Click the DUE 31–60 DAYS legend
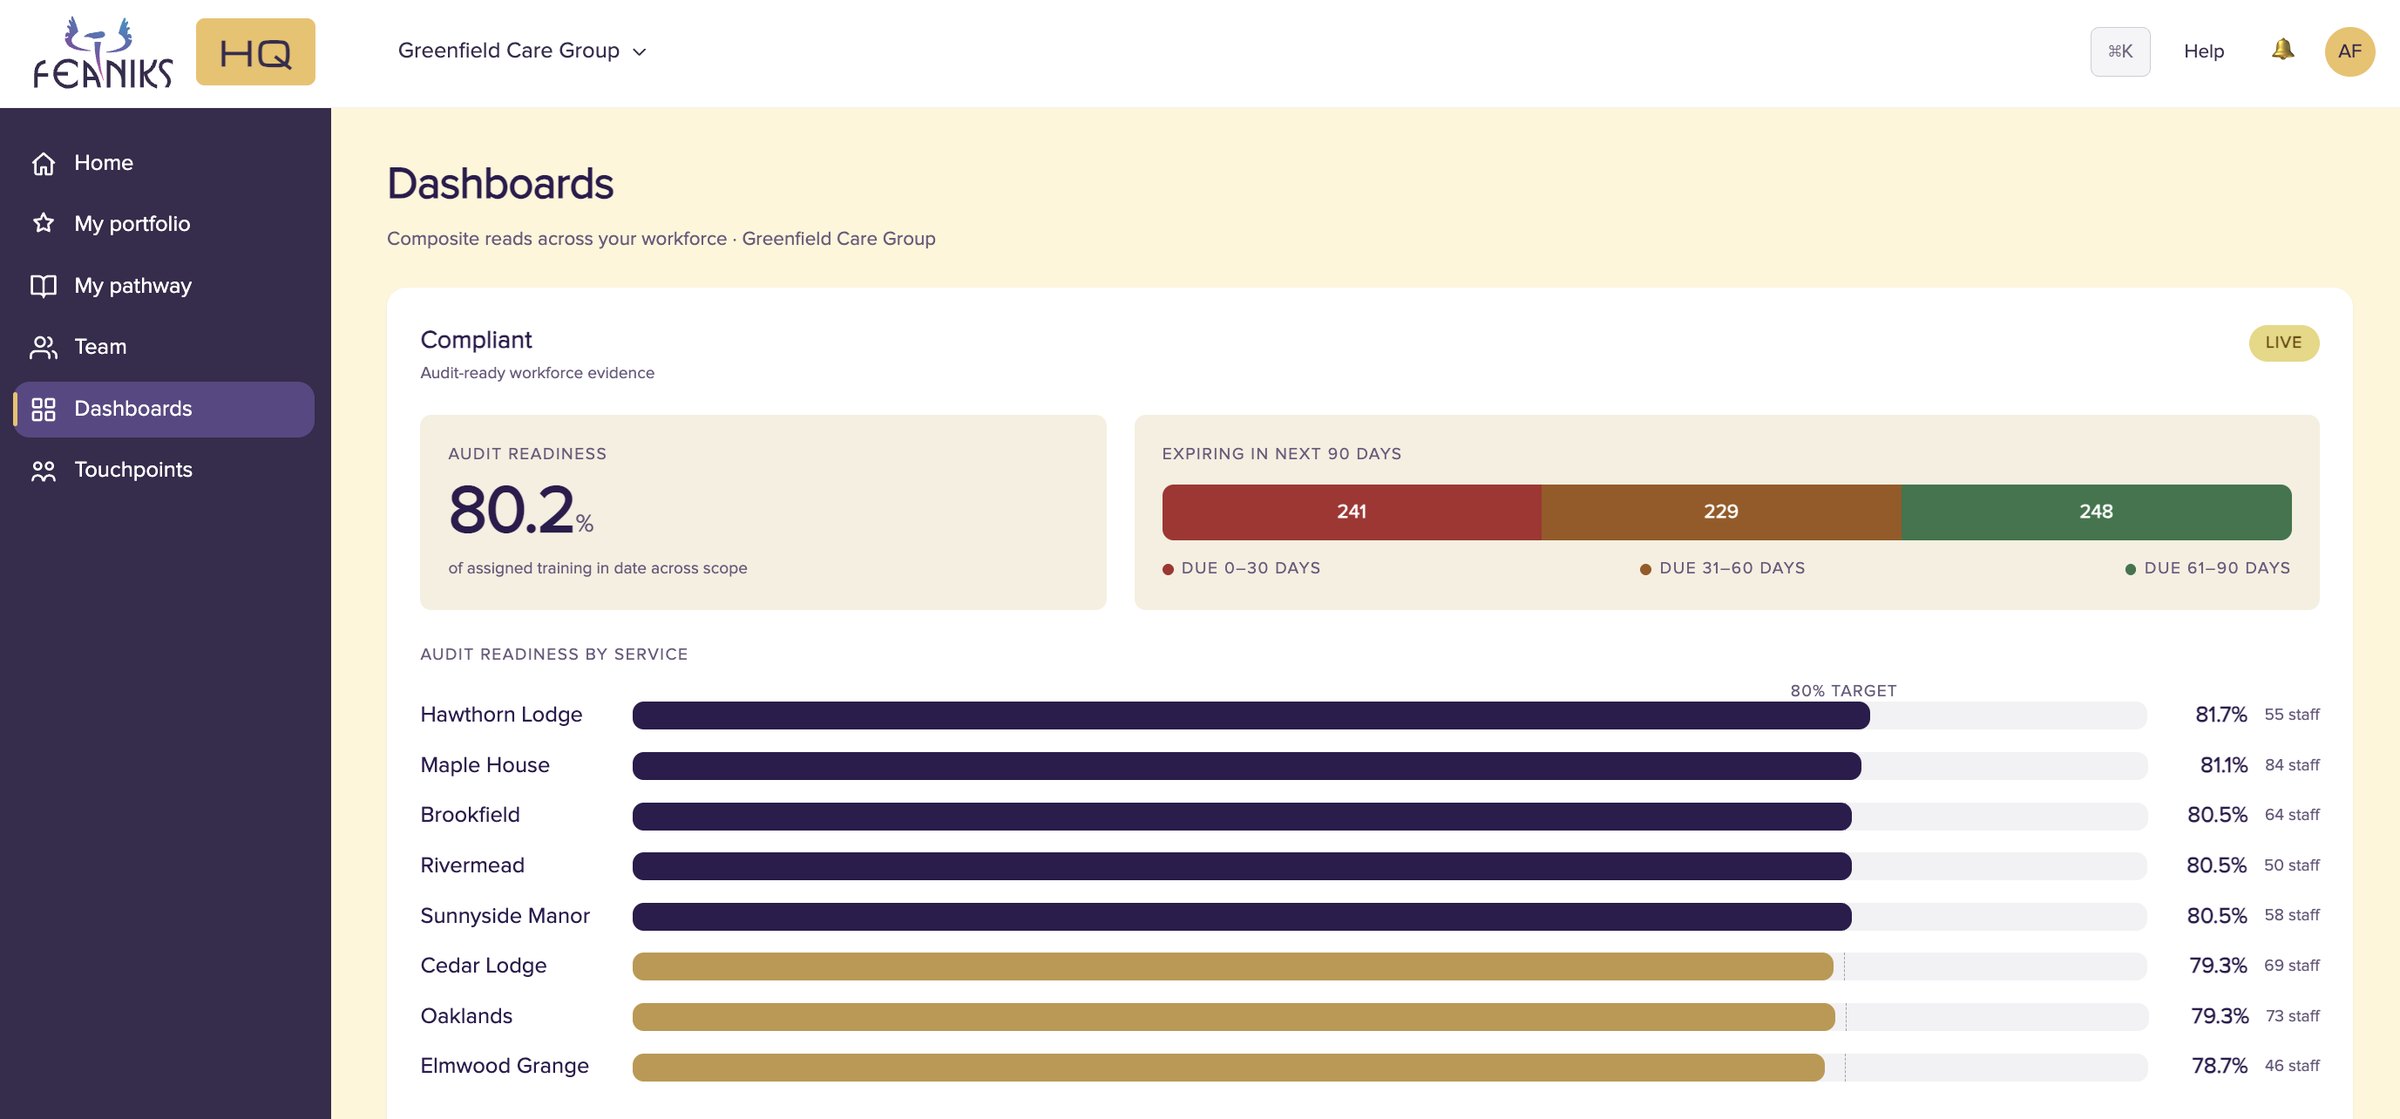 point(1722,568)
